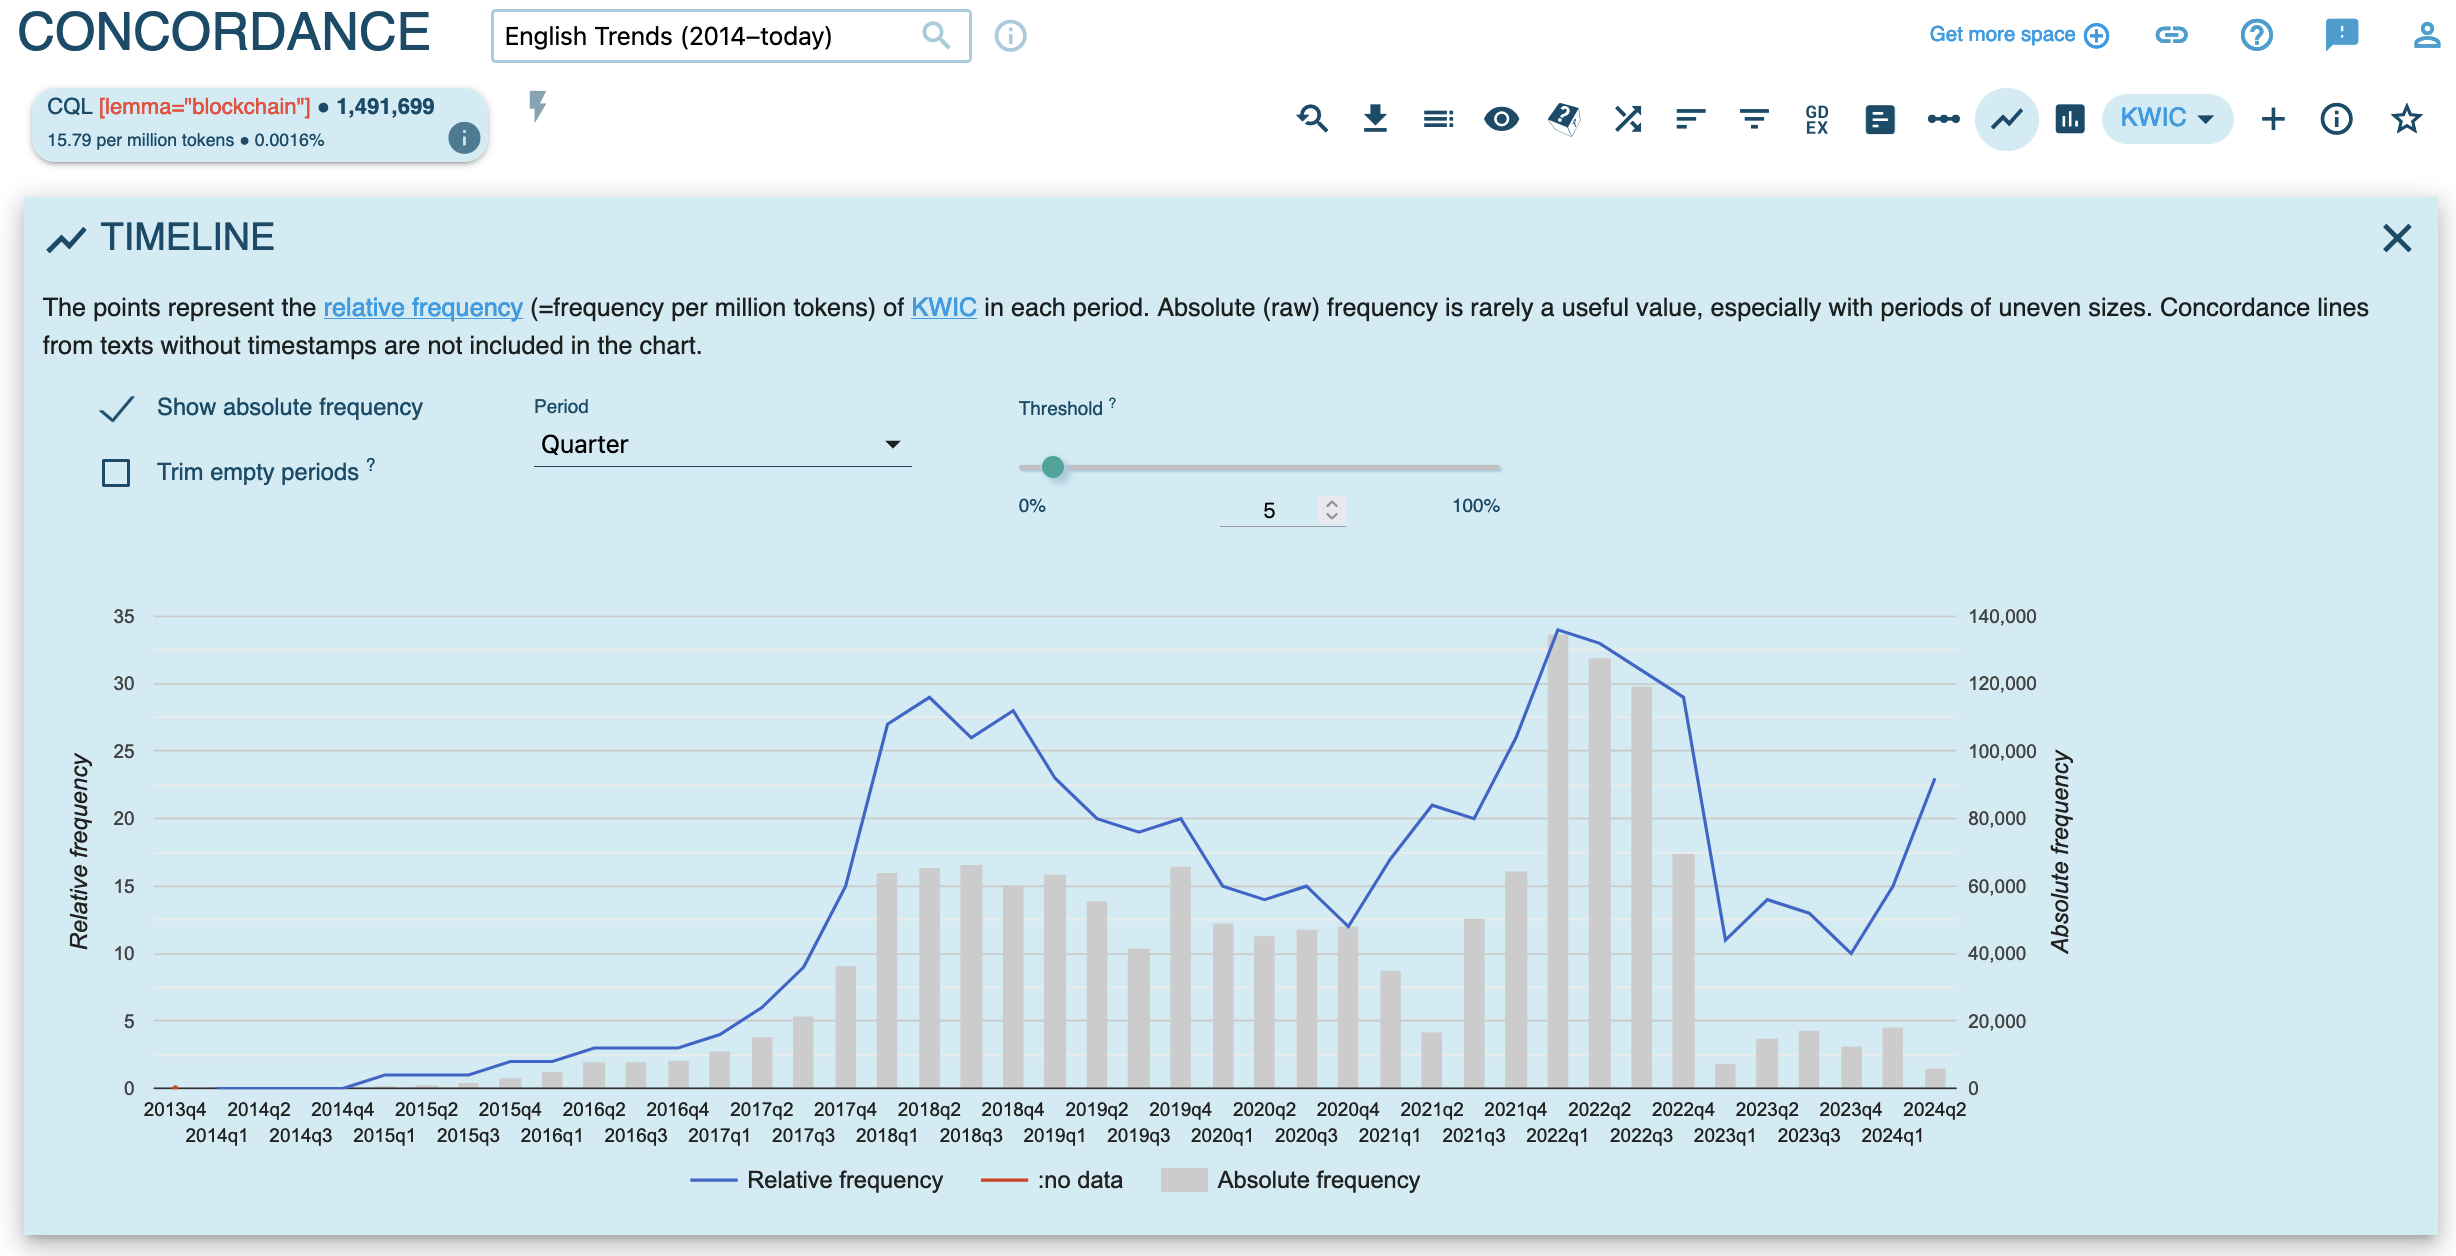Open the KWIC view dropdown
Viewport: 2456px width, 1256px height.
pyautogui.click(x=2166, y=118)
